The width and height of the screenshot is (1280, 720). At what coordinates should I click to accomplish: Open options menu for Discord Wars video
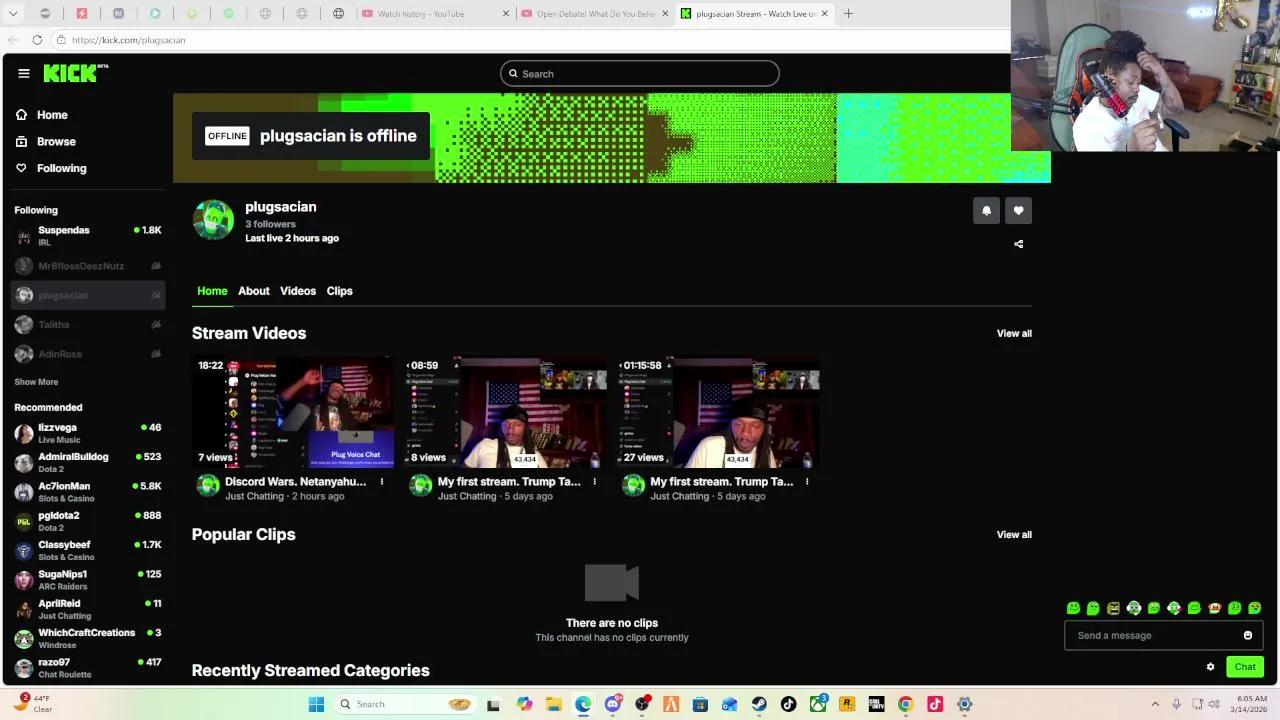click(381, 482)
